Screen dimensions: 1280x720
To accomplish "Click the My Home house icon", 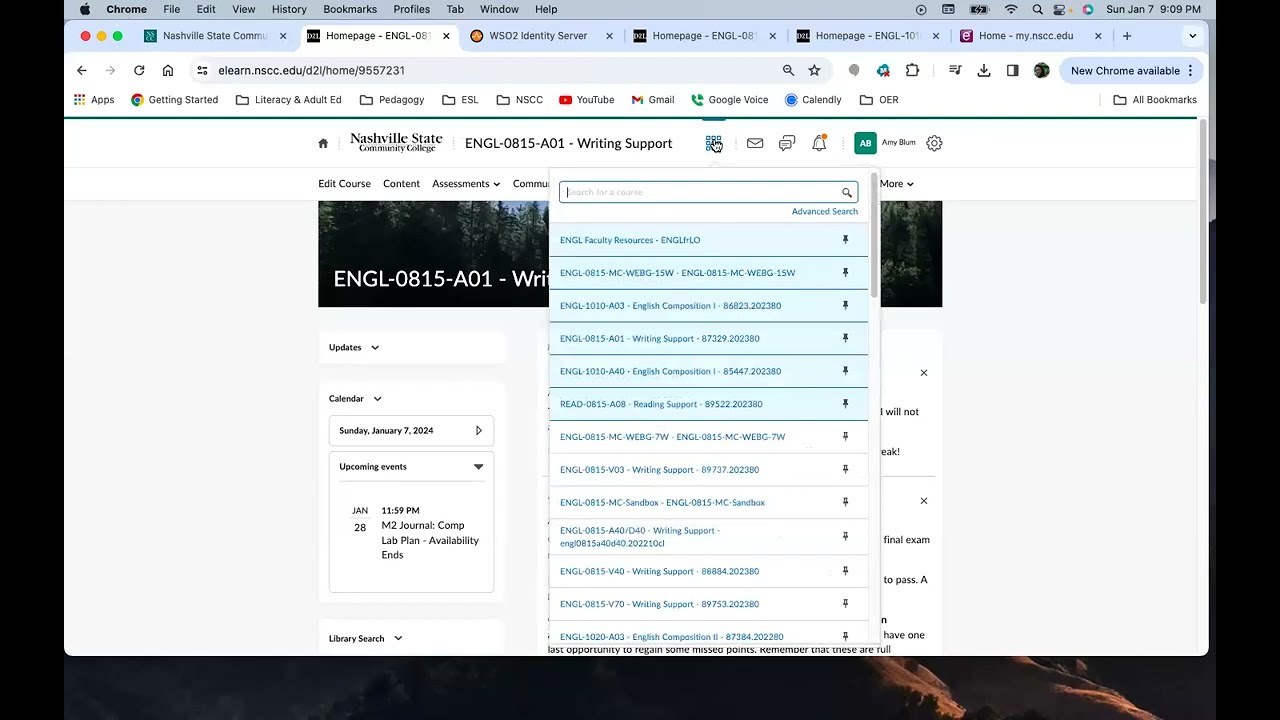I will (323, 143).
